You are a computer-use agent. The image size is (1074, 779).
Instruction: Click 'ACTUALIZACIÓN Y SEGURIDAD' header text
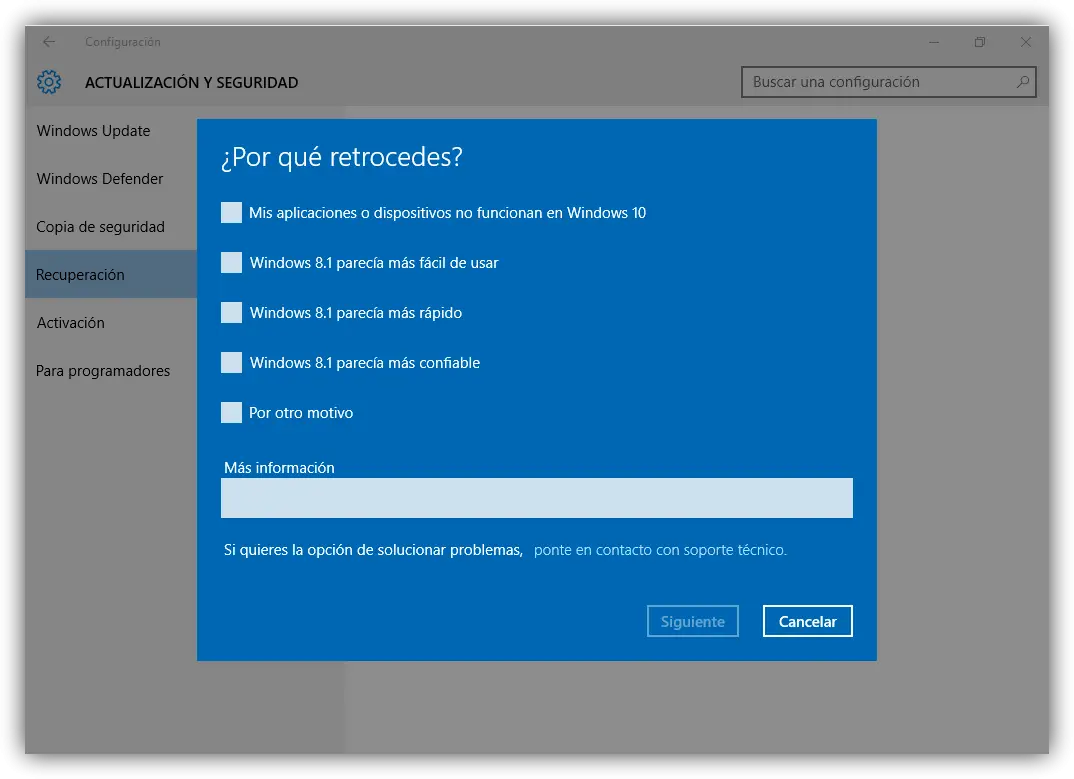click(192, 83)
